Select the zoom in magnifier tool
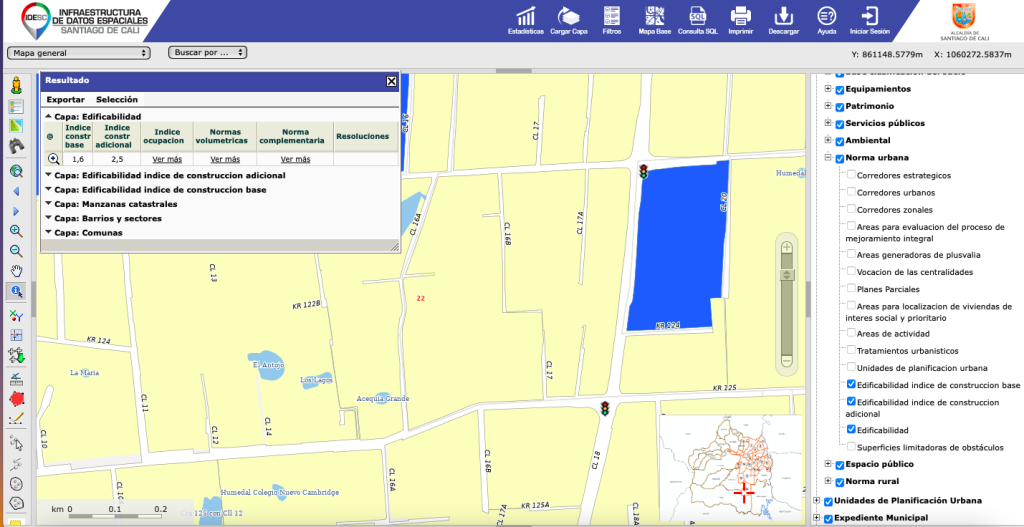This screenshot has height=527, width=1024. click(x=16, y=231)
